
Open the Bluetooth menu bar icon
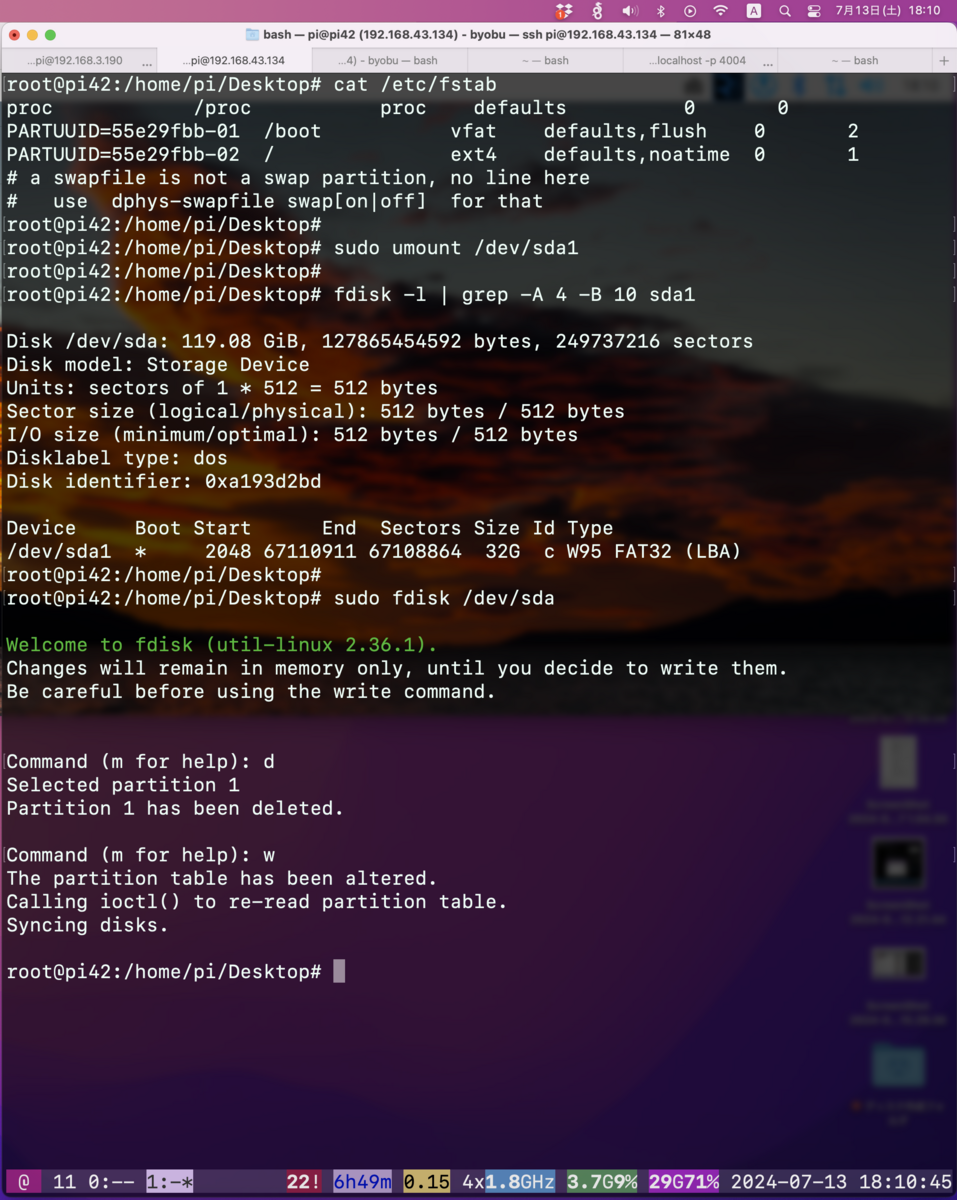click(660, 11)
